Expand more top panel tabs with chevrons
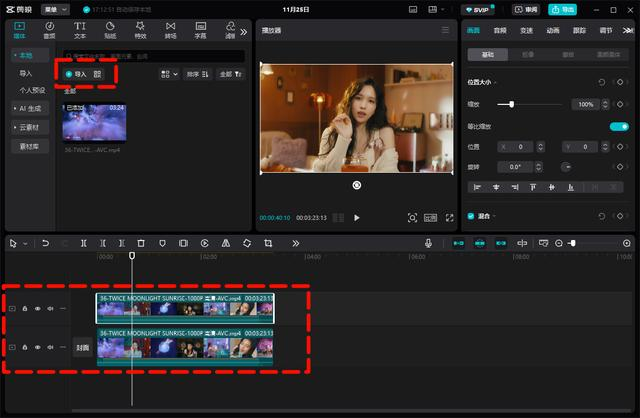 (x=245, y=30)
